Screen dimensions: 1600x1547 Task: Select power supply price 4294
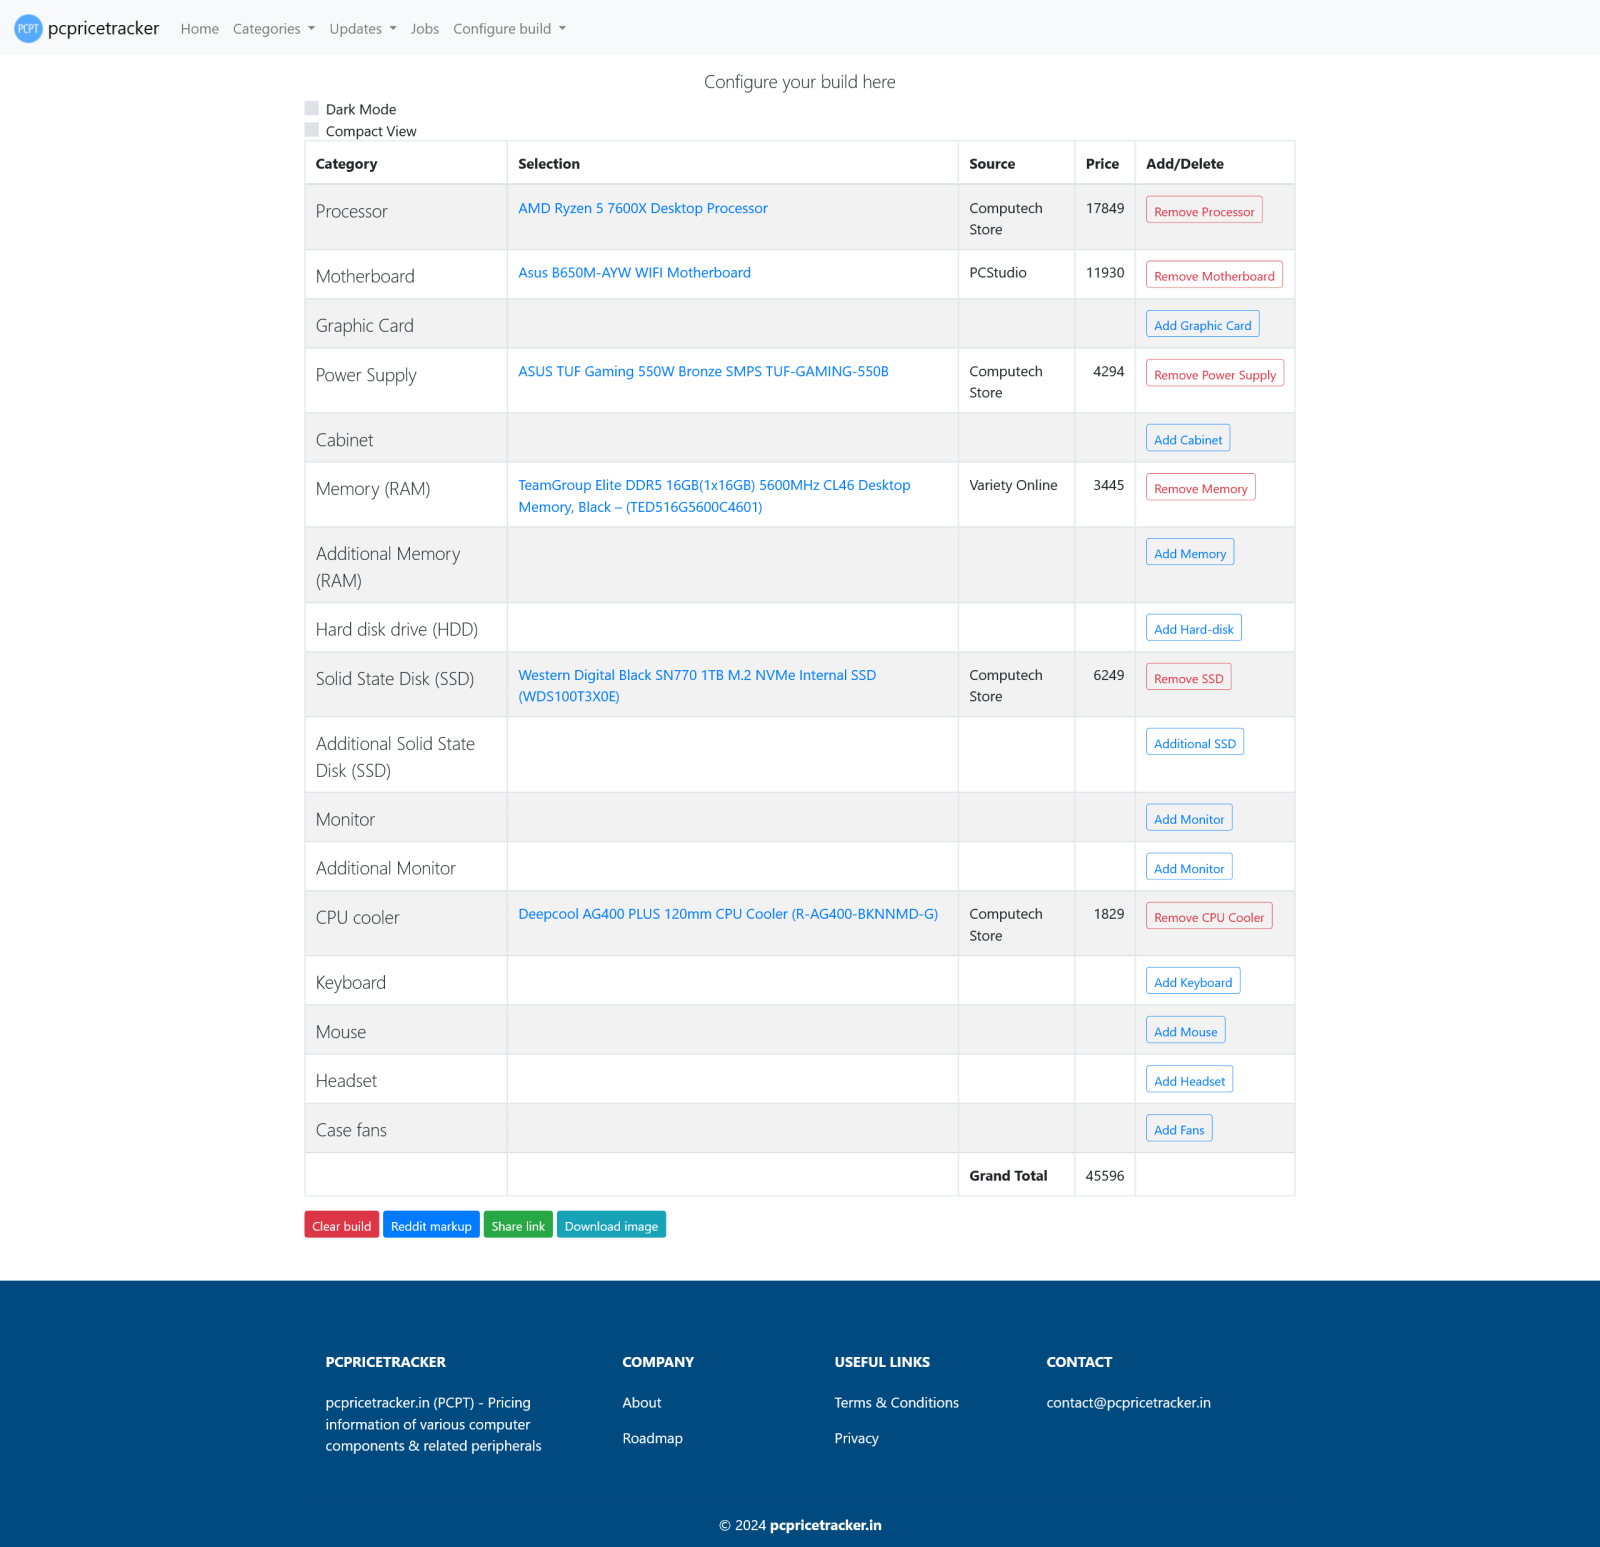(1108, 371)
